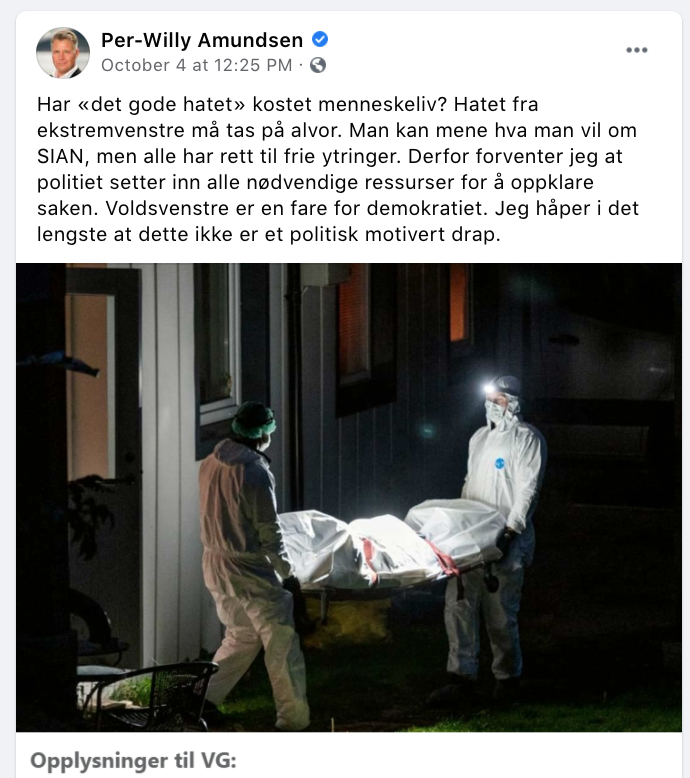The height and width of the screenshot is (778, 690).
Task: Open the three-dots post options menu
Action: [636, 50]
